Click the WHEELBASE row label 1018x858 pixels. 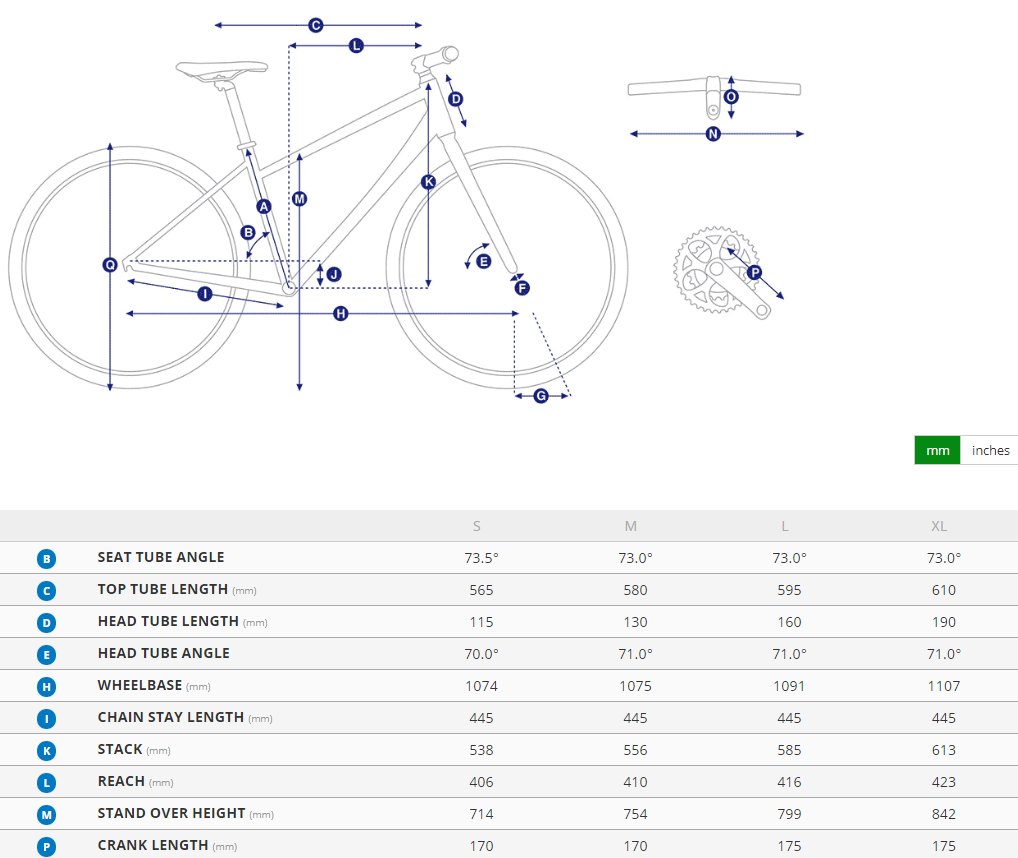(x=140, y=685)
